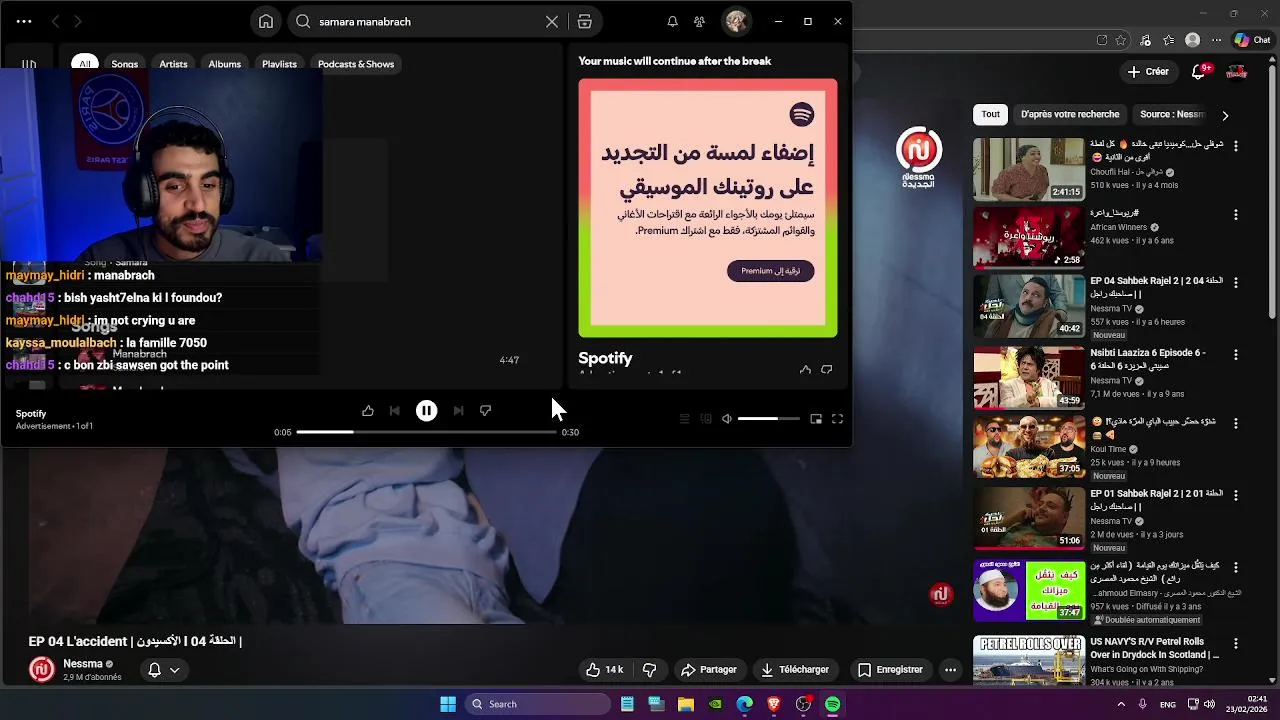Click YouTube Créer button

1148,72
